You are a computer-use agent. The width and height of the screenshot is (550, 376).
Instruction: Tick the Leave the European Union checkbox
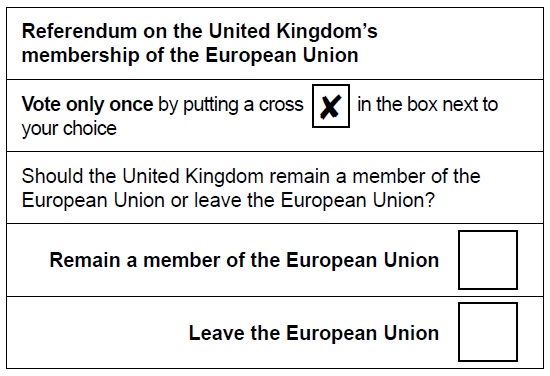[488, 332]
